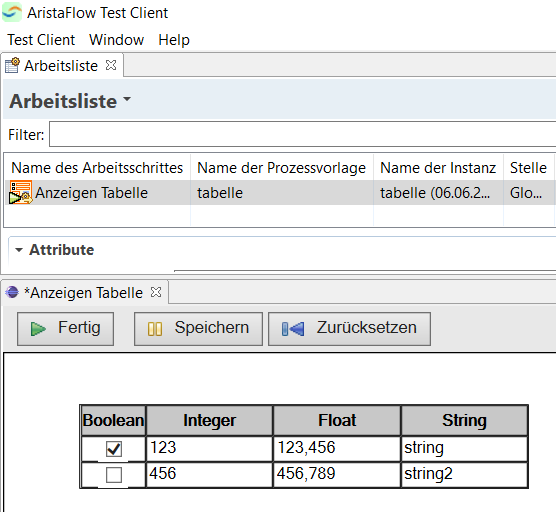Open the Arbeitsliste heading dropdown arrow

click(127, 99)
